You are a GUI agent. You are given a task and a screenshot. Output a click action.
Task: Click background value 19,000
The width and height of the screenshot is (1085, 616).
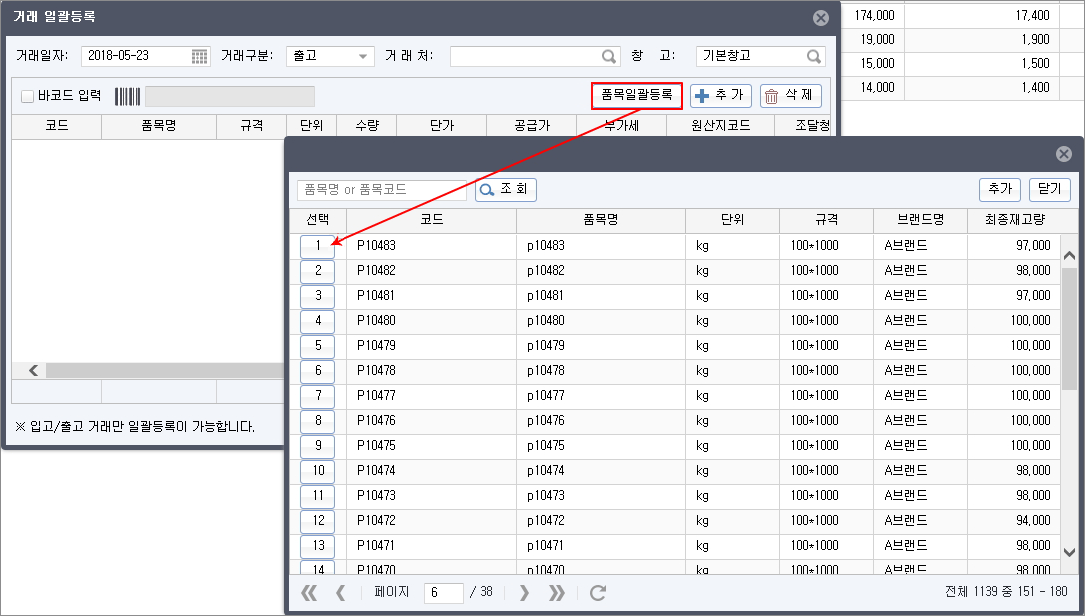click(877, 39)
